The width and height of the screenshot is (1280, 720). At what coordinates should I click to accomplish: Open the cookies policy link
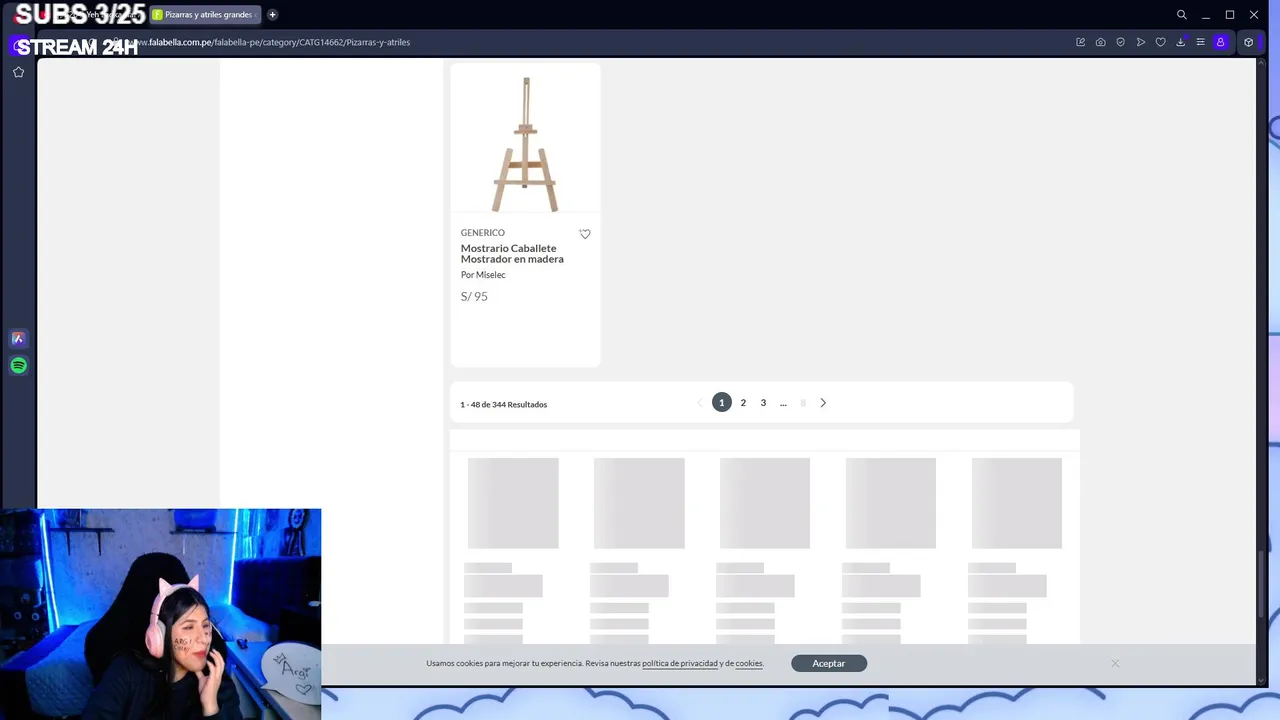[749, 663]
